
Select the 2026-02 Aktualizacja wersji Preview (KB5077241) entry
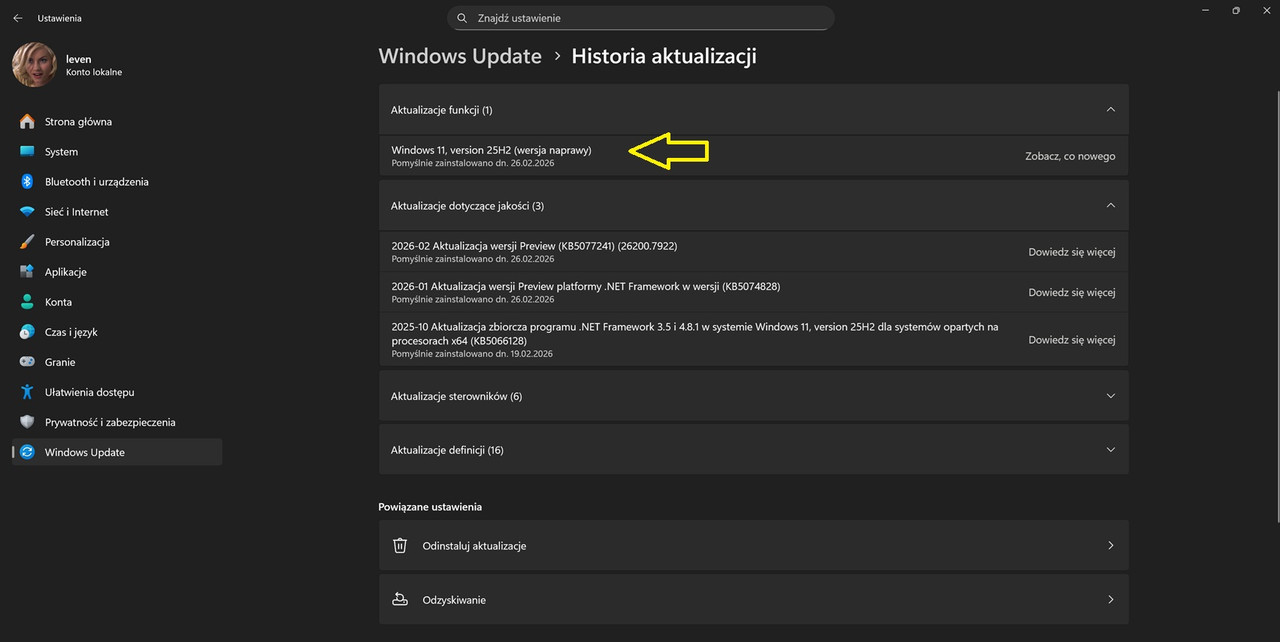(754, 252)
